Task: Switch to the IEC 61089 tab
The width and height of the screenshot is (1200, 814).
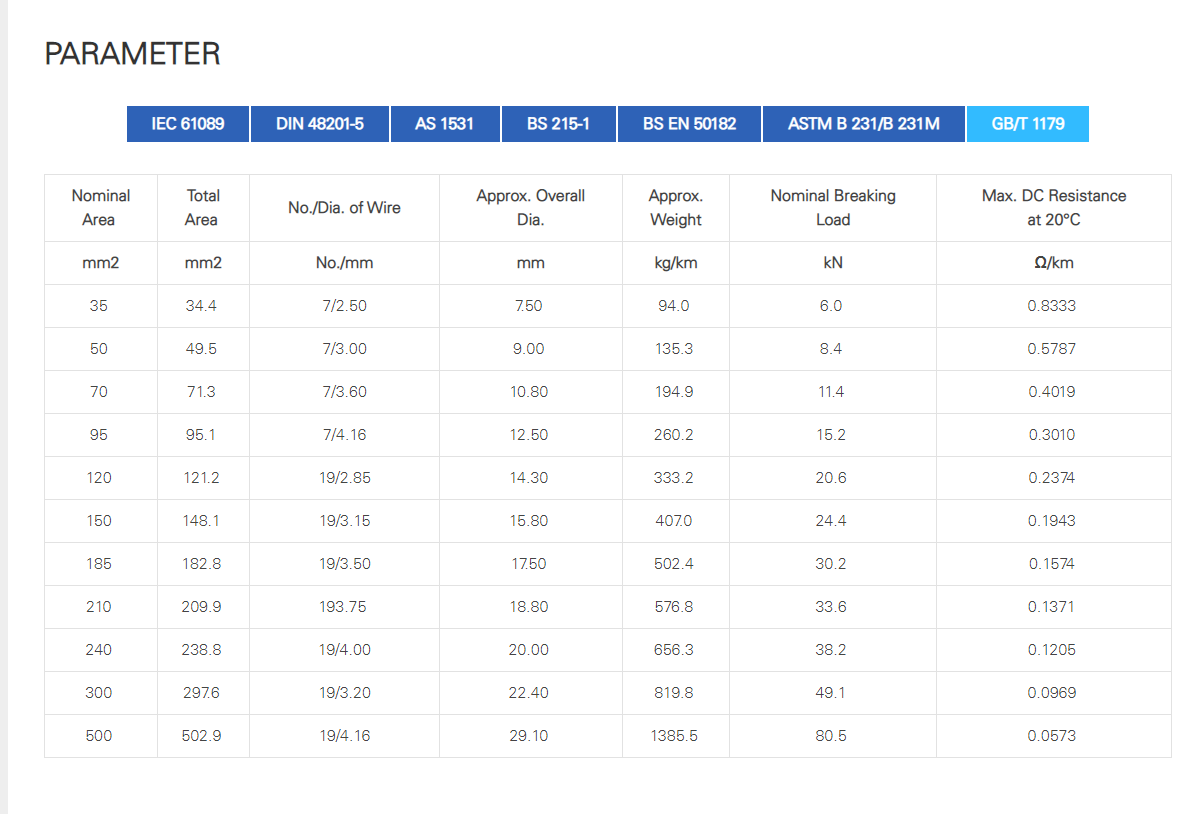Action: click(188, 124)
